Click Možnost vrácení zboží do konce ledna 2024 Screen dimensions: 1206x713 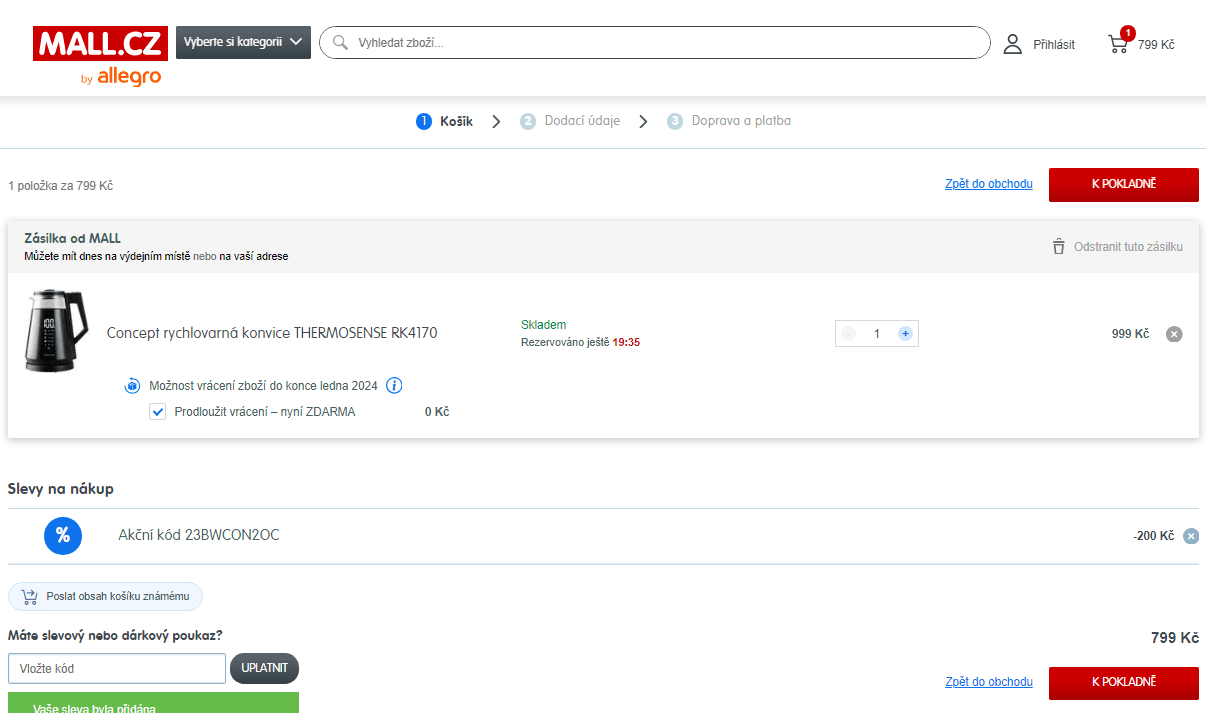pyautogui.click(x=263, y=385)
